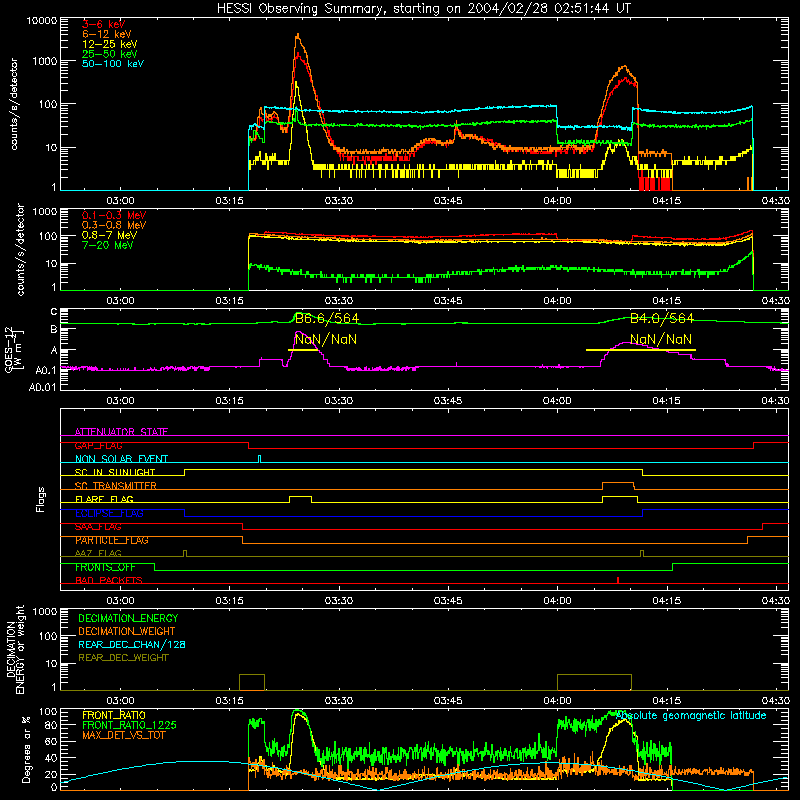Click the REAR_DEC_WEIGHT legend entry
Image resolution: width=800 pixels, height=800 pixels.
[x=123, y=658]
